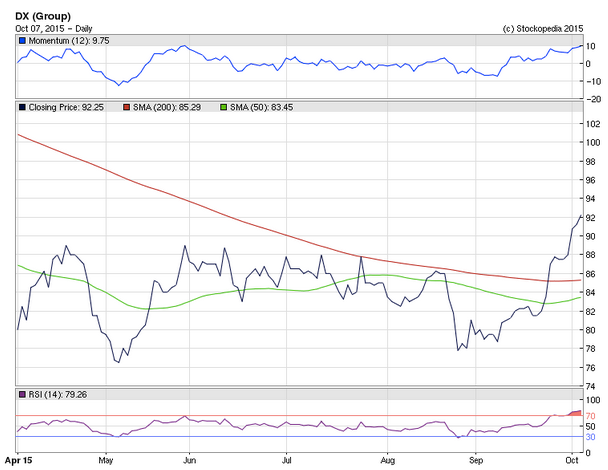Click the 'Aug' x-axis label
608x470 pixels.
[387, 460]
